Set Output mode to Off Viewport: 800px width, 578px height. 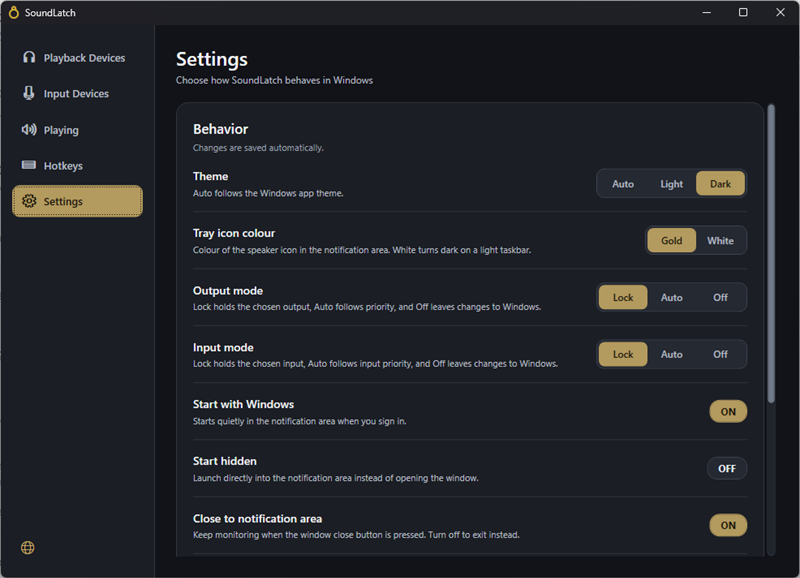(x=720, y=297)
